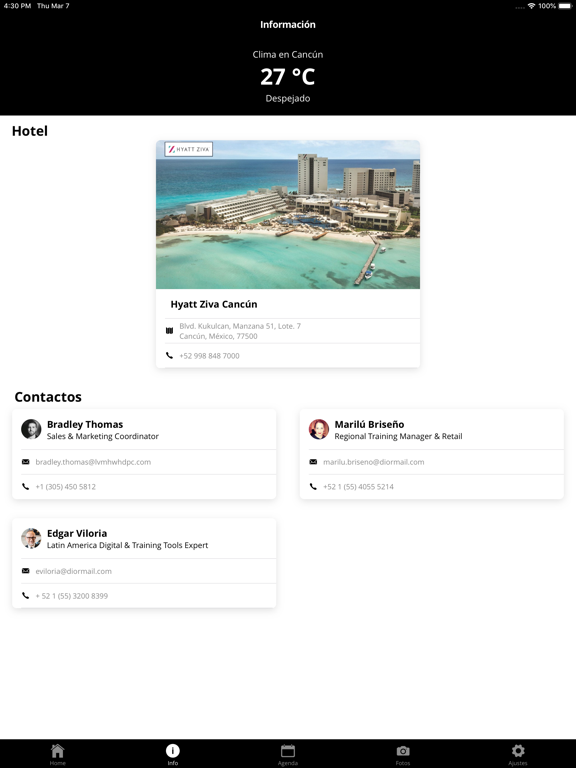Email eviloria@diormail.com
The image size is (576, 768).
pos(73,571)
